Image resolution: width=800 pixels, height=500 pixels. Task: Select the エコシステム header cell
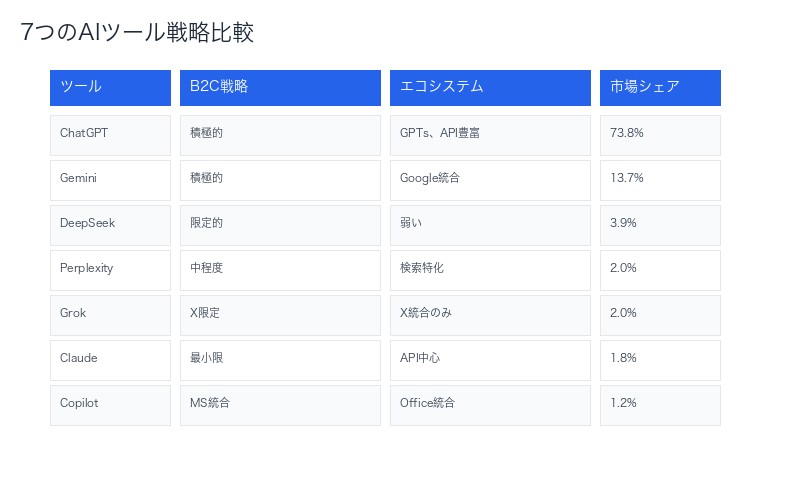(490, 87)
